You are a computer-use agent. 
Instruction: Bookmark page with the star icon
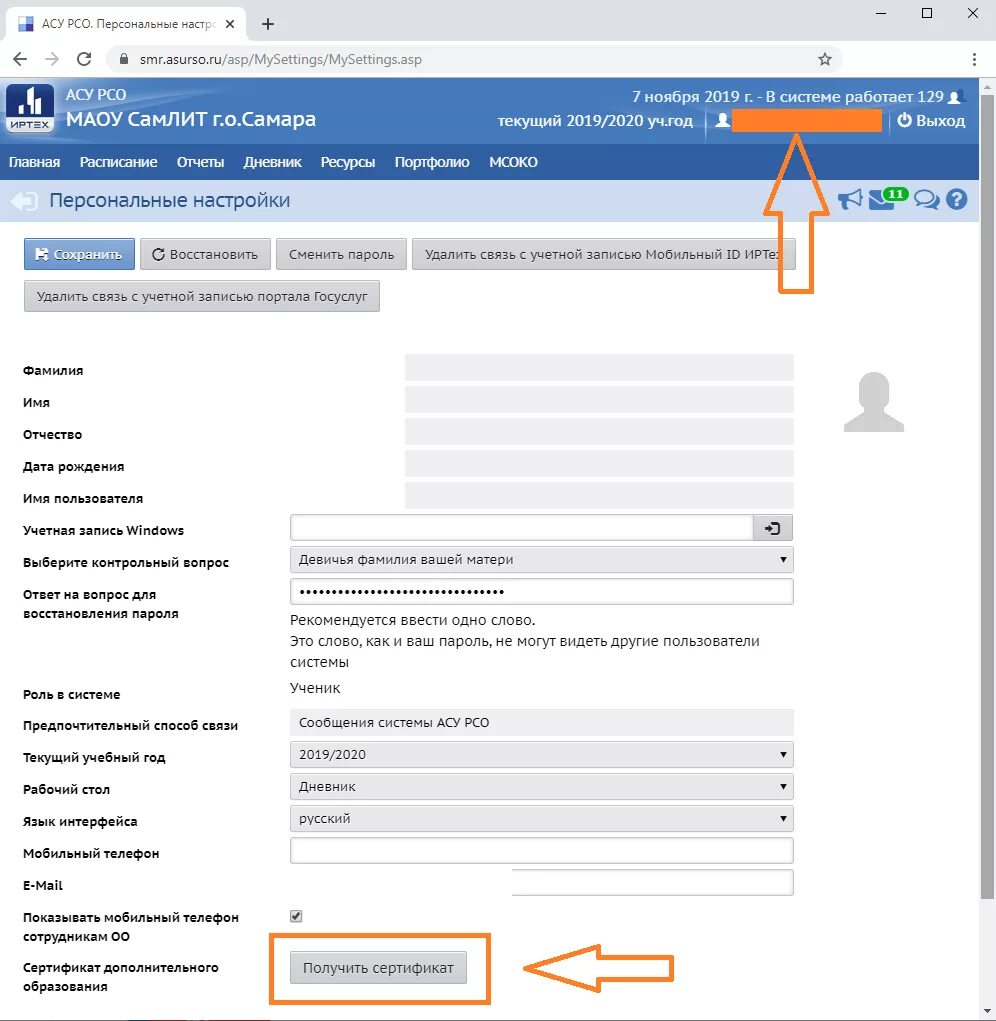coord(825,59)
